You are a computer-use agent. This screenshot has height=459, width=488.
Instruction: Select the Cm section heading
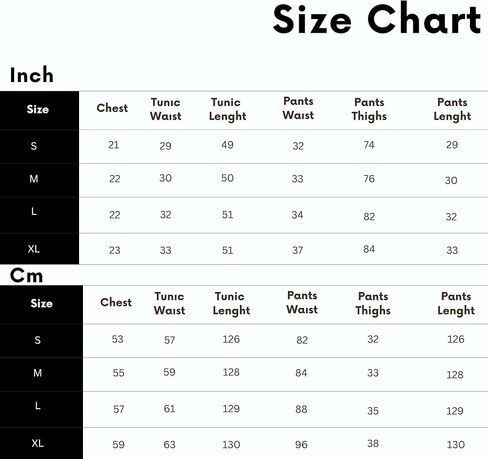[26, 276]
